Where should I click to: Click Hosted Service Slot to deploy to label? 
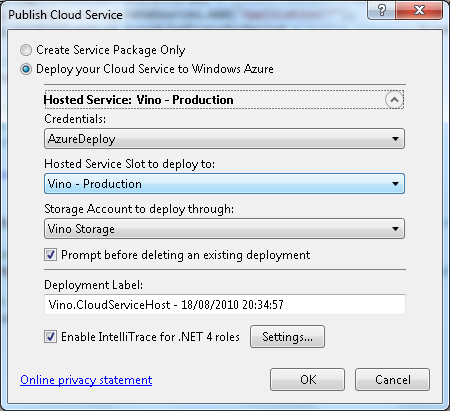tap(130, 164)
